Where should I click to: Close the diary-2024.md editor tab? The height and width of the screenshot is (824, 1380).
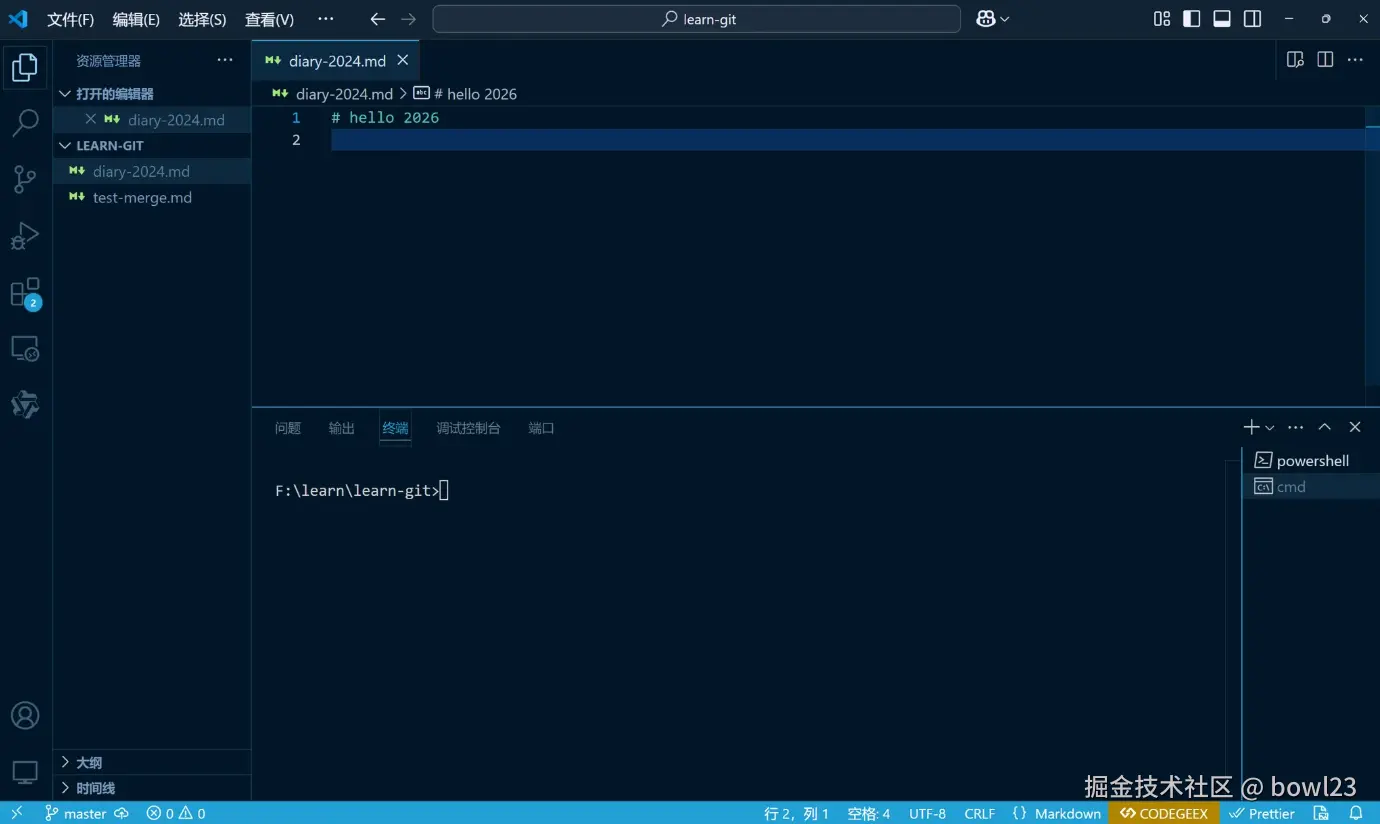[403, 60]
